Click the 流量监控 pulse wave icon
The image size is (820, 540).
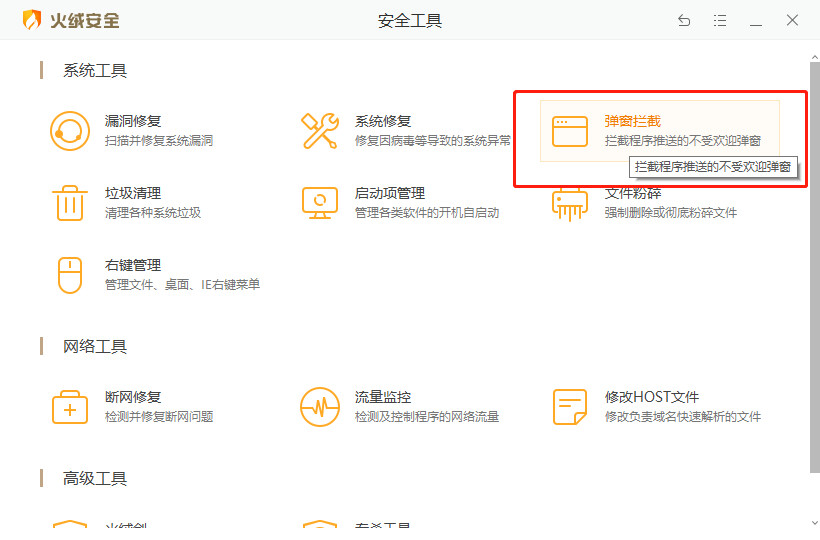tap(320, 407)
